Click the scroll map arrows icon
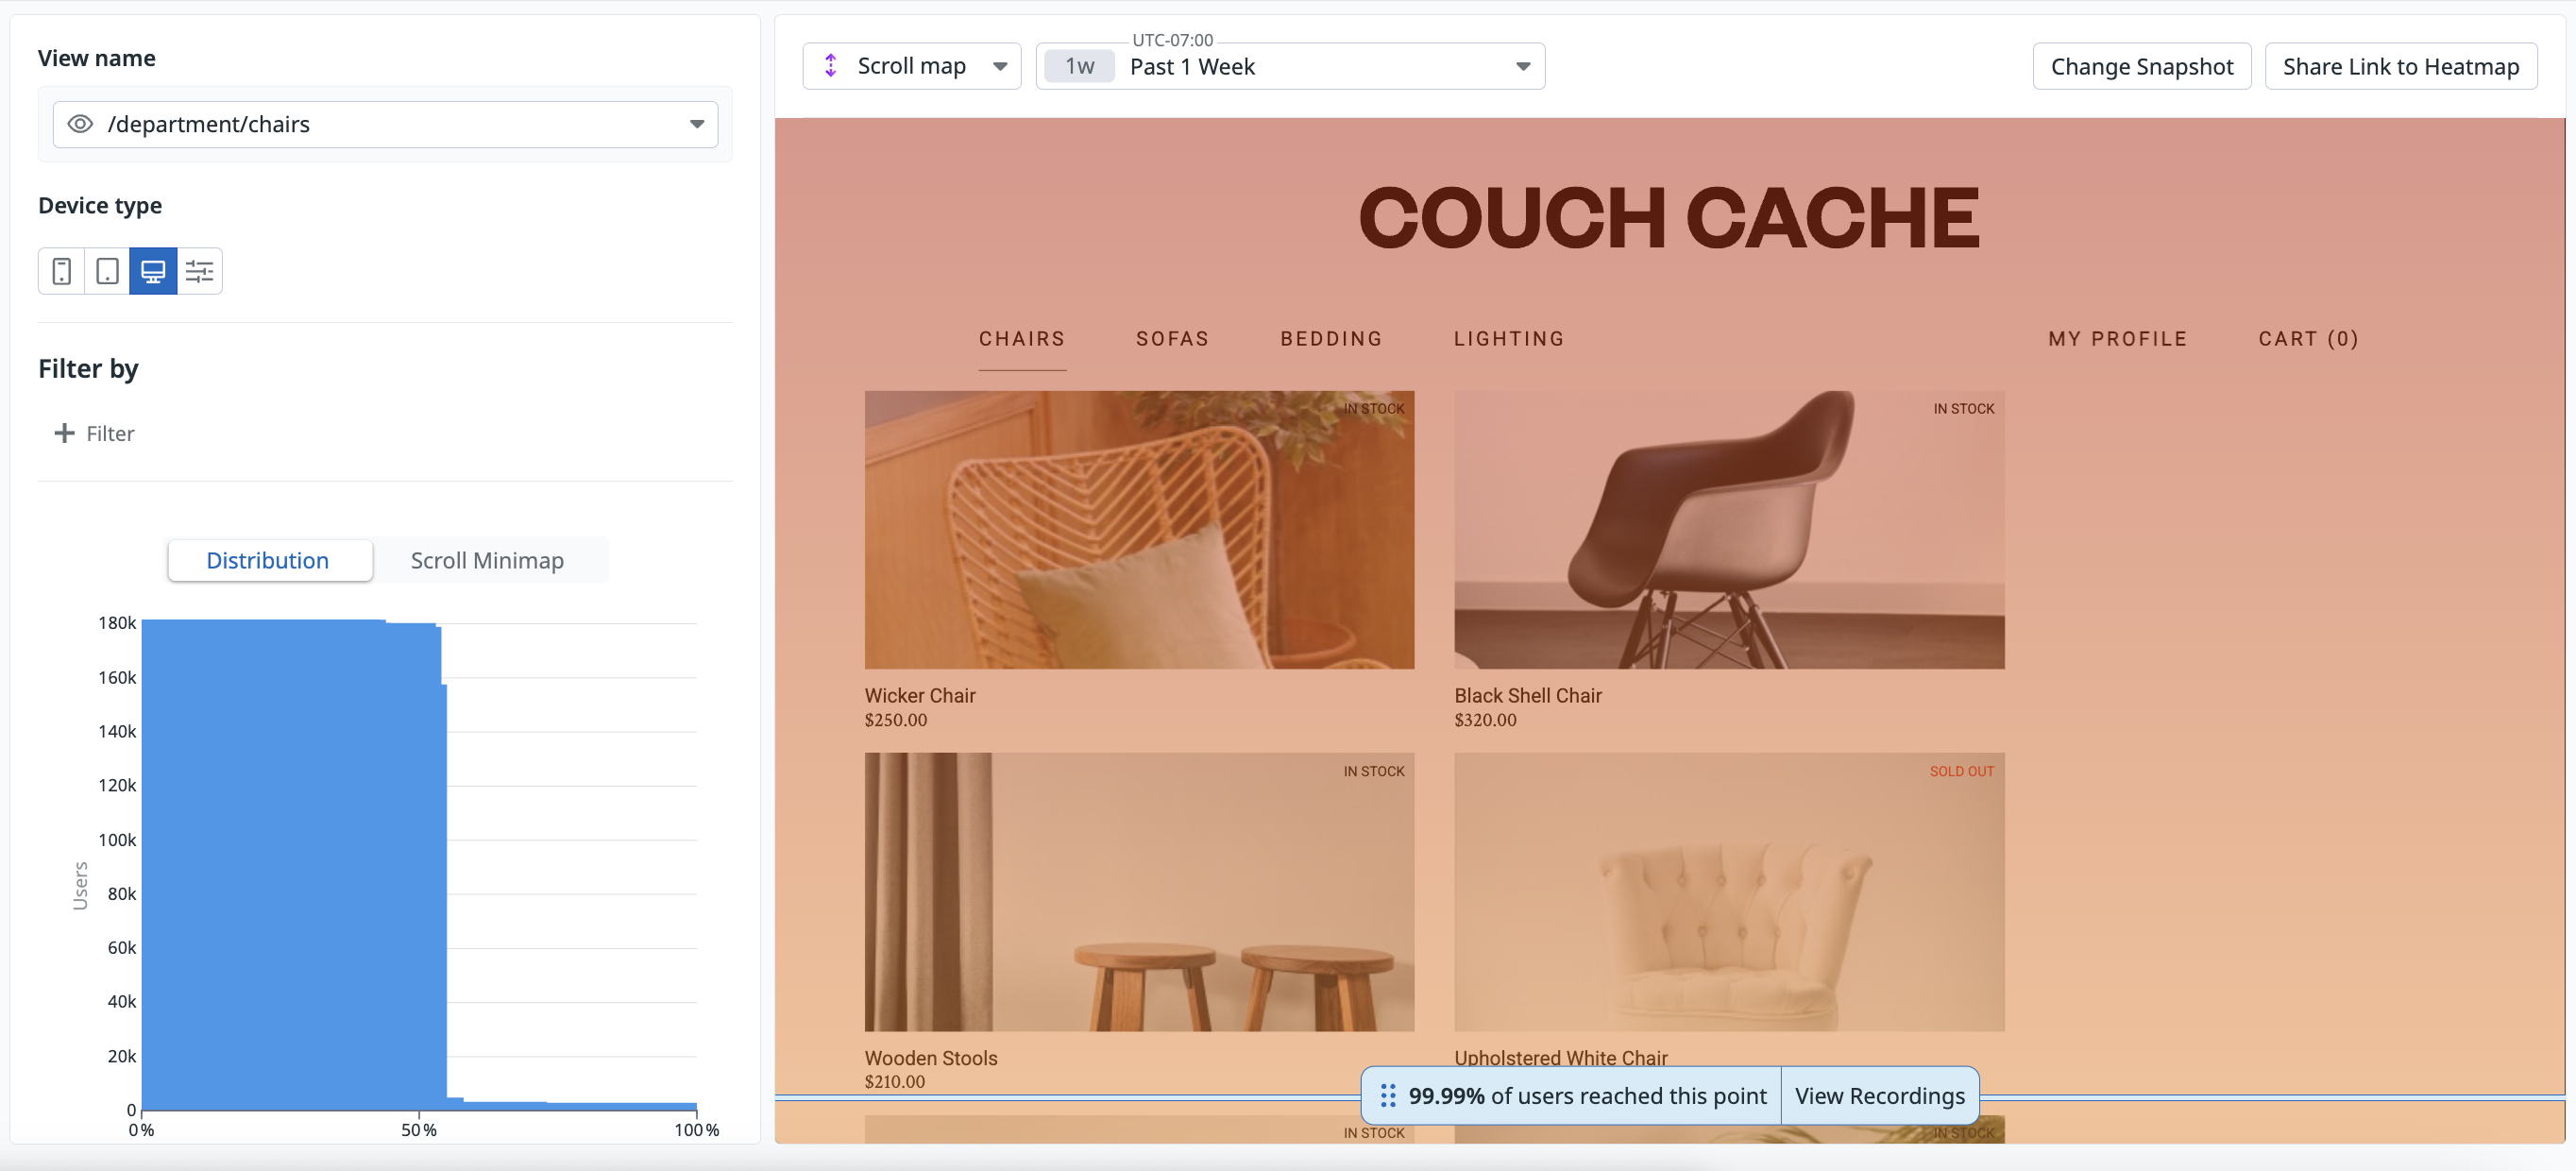This screenshot has width=2576, height=1171. pos(830,66)
